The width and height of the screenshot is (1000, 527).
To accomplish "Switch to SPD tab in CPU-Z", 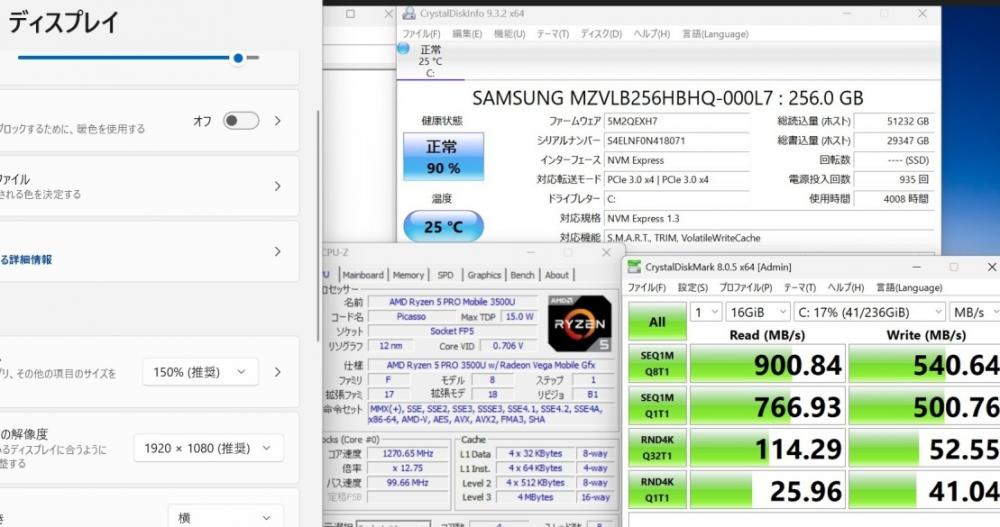I will pyautogui.click(x=445, y=275).
